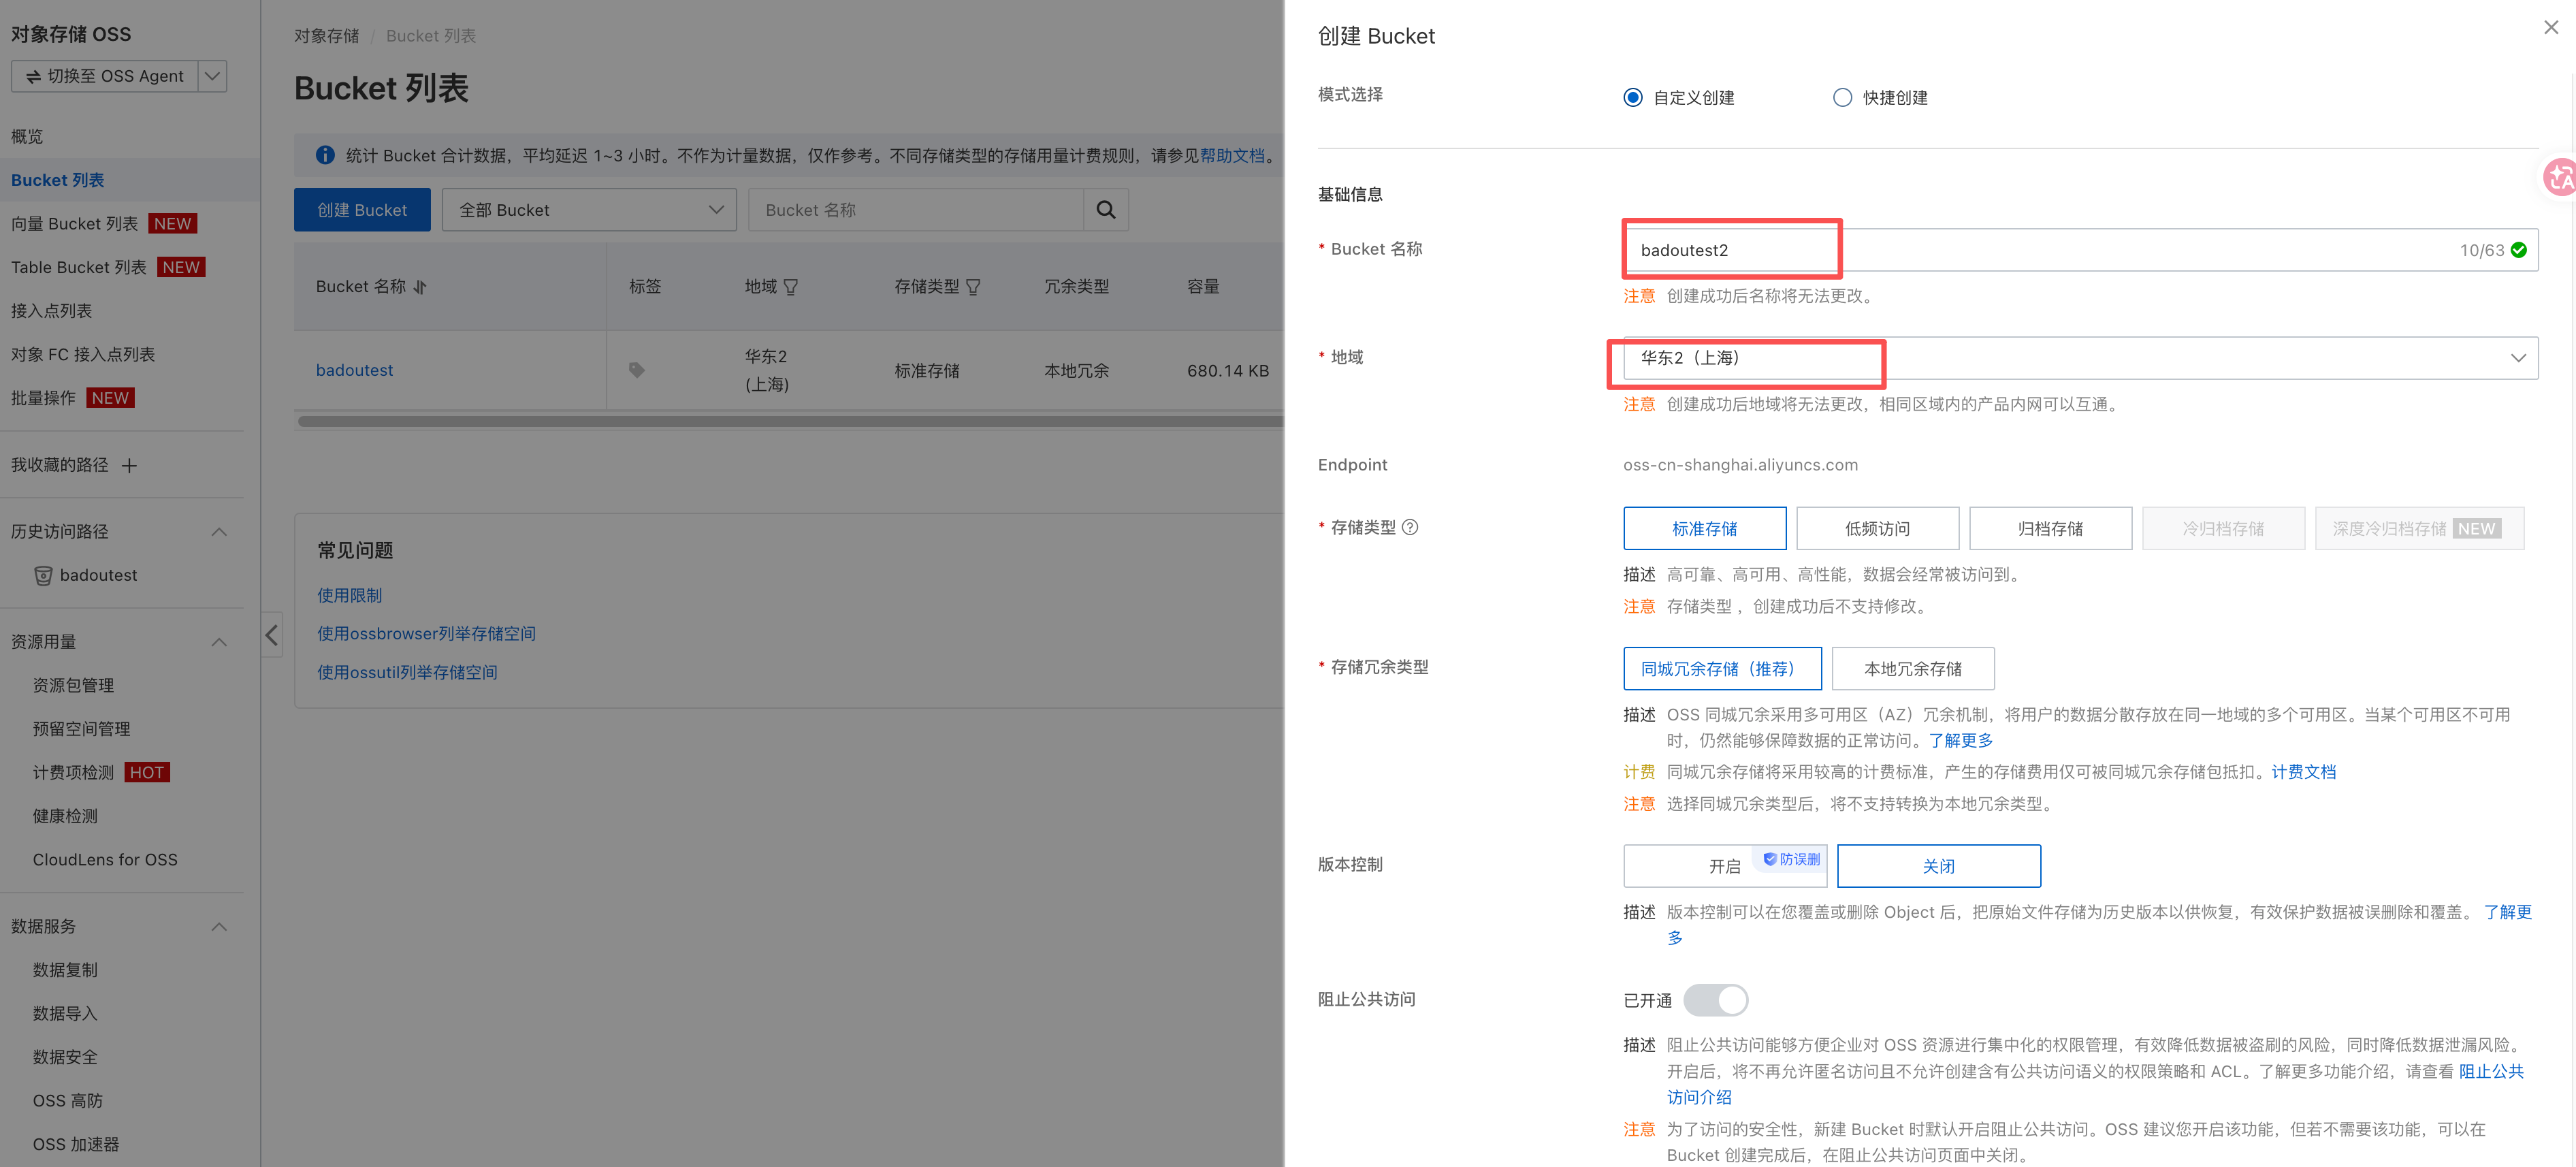Click the translate floating icon at right edge
The width and height of the screenshot is (2576, 1167).
(2560, 178)
